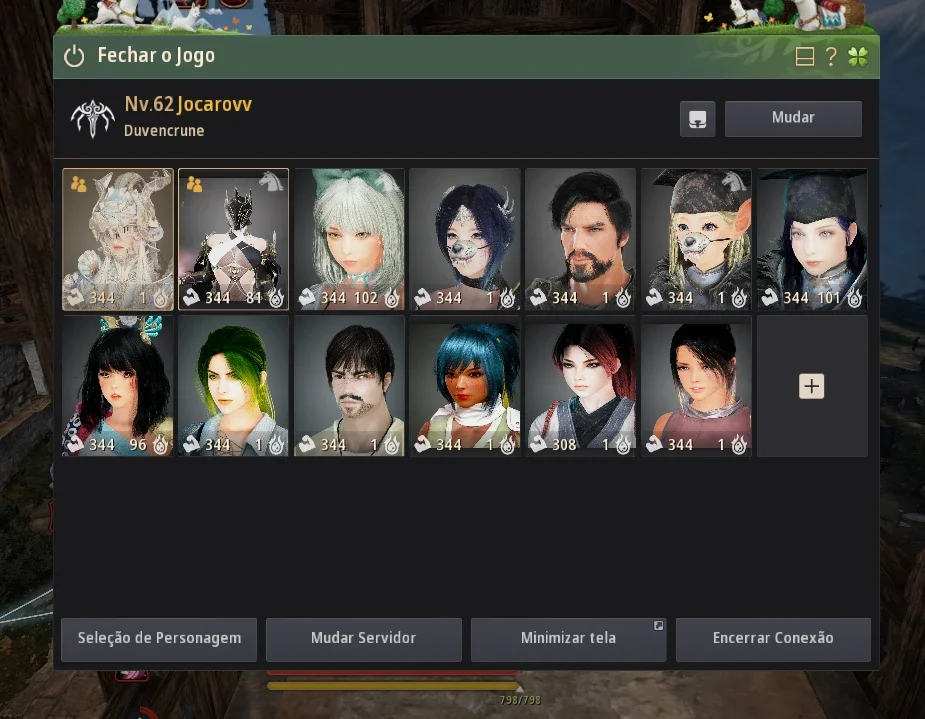925x719 pixels.
Task: Click the Duvencrune location text
Action: tap(164, 130)
